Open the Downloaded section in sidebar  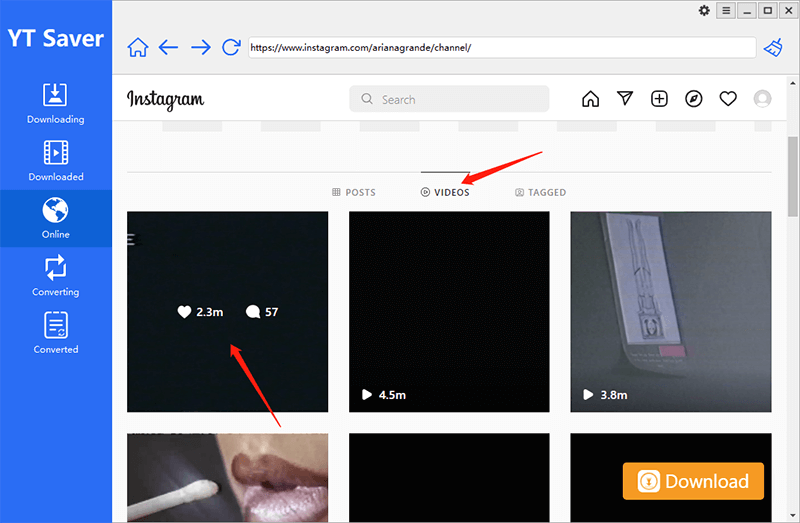56,161
